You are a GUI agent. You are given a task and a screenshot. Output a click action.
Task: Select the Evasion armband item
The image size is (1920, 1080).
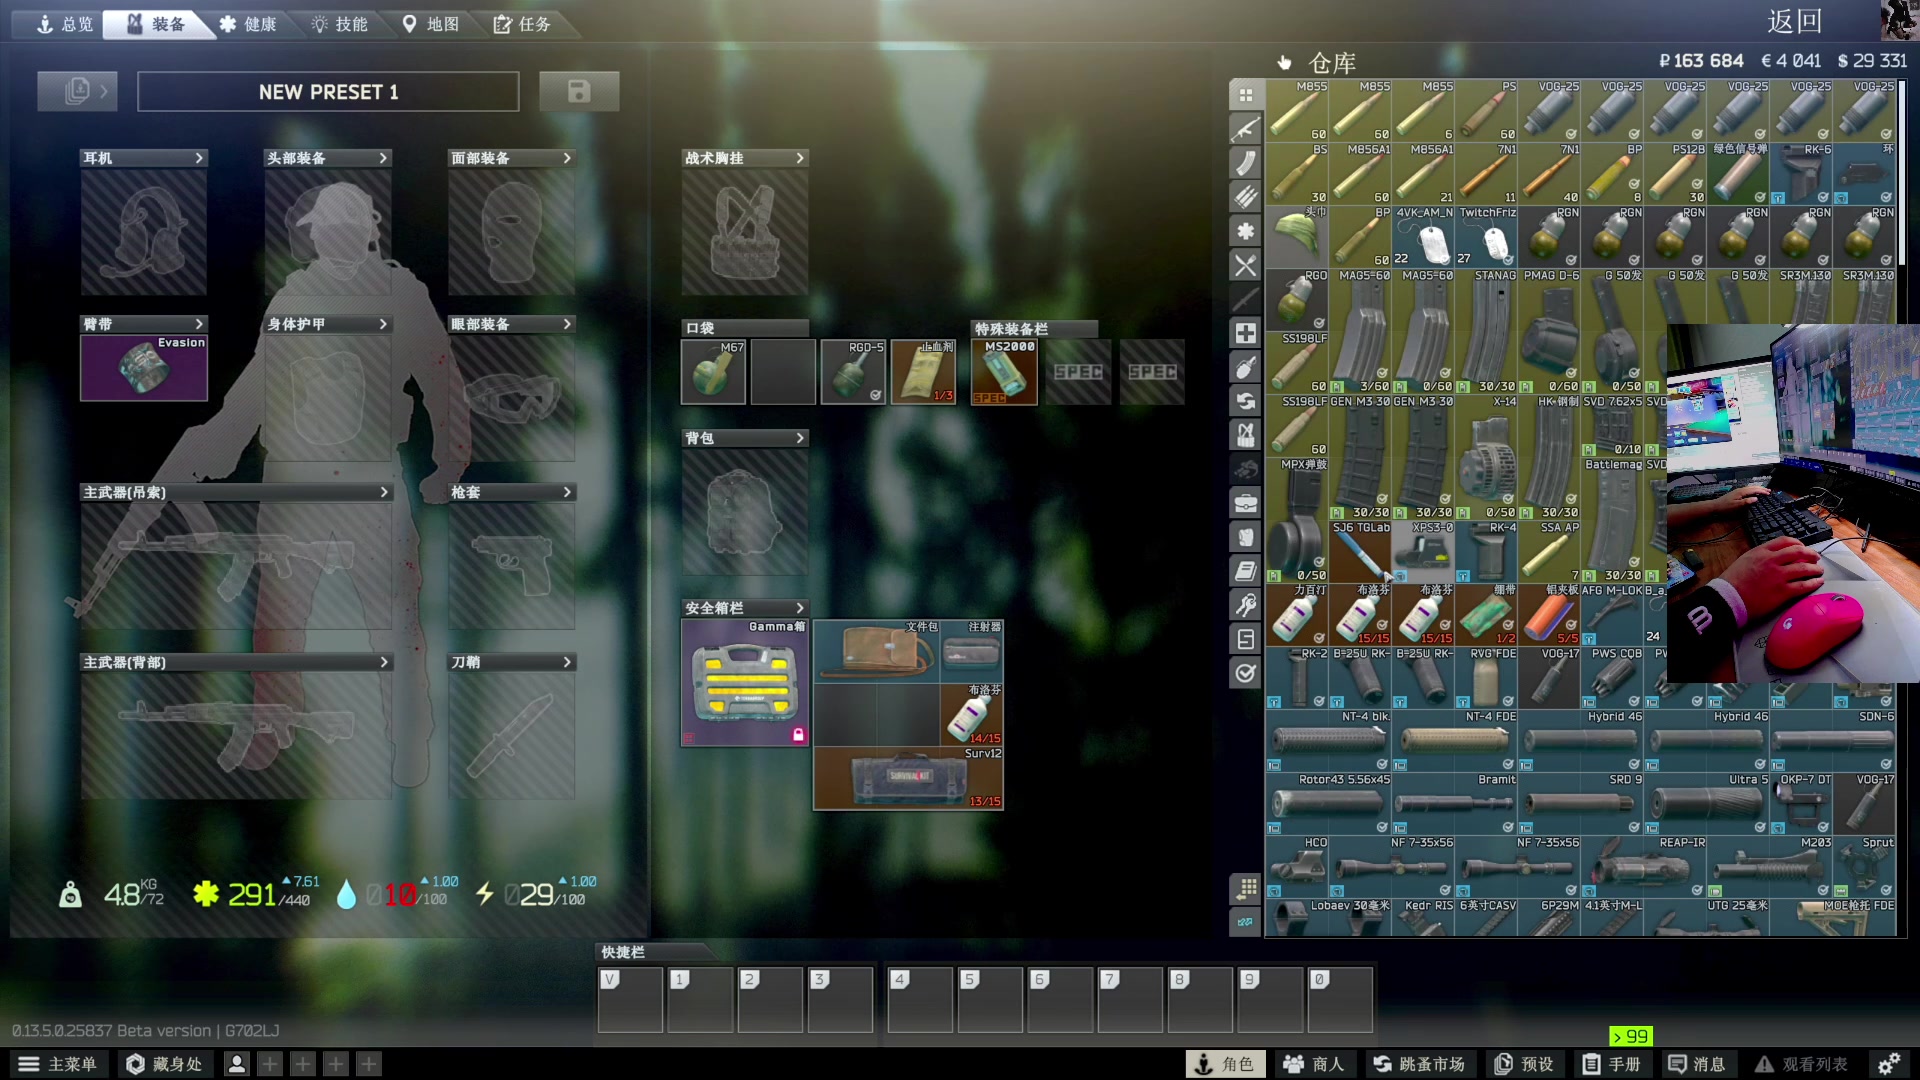[144, 367]
